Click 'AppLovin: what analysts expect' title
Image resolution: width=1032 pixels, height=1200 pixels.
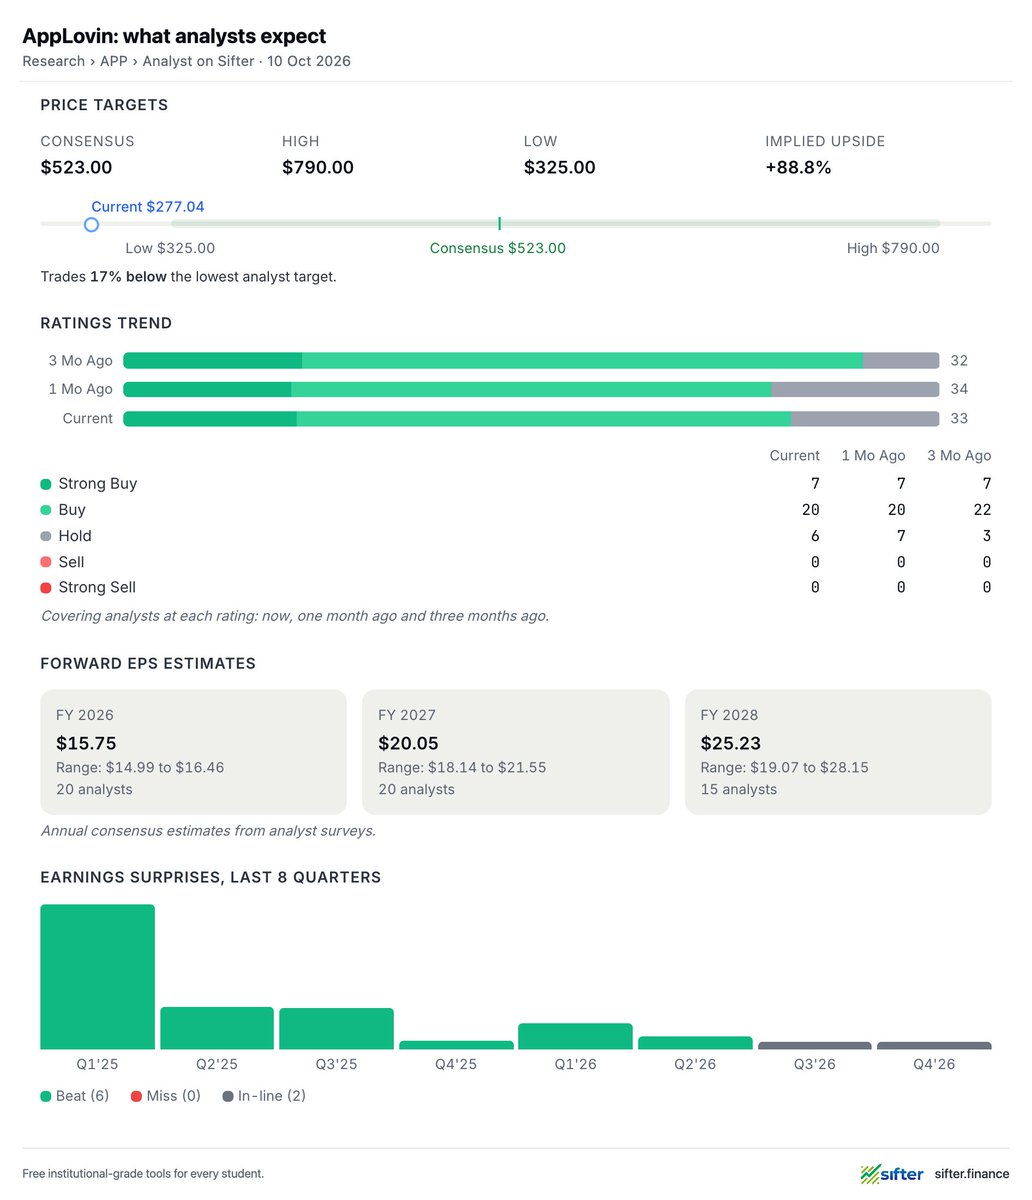tap(174, 36)
